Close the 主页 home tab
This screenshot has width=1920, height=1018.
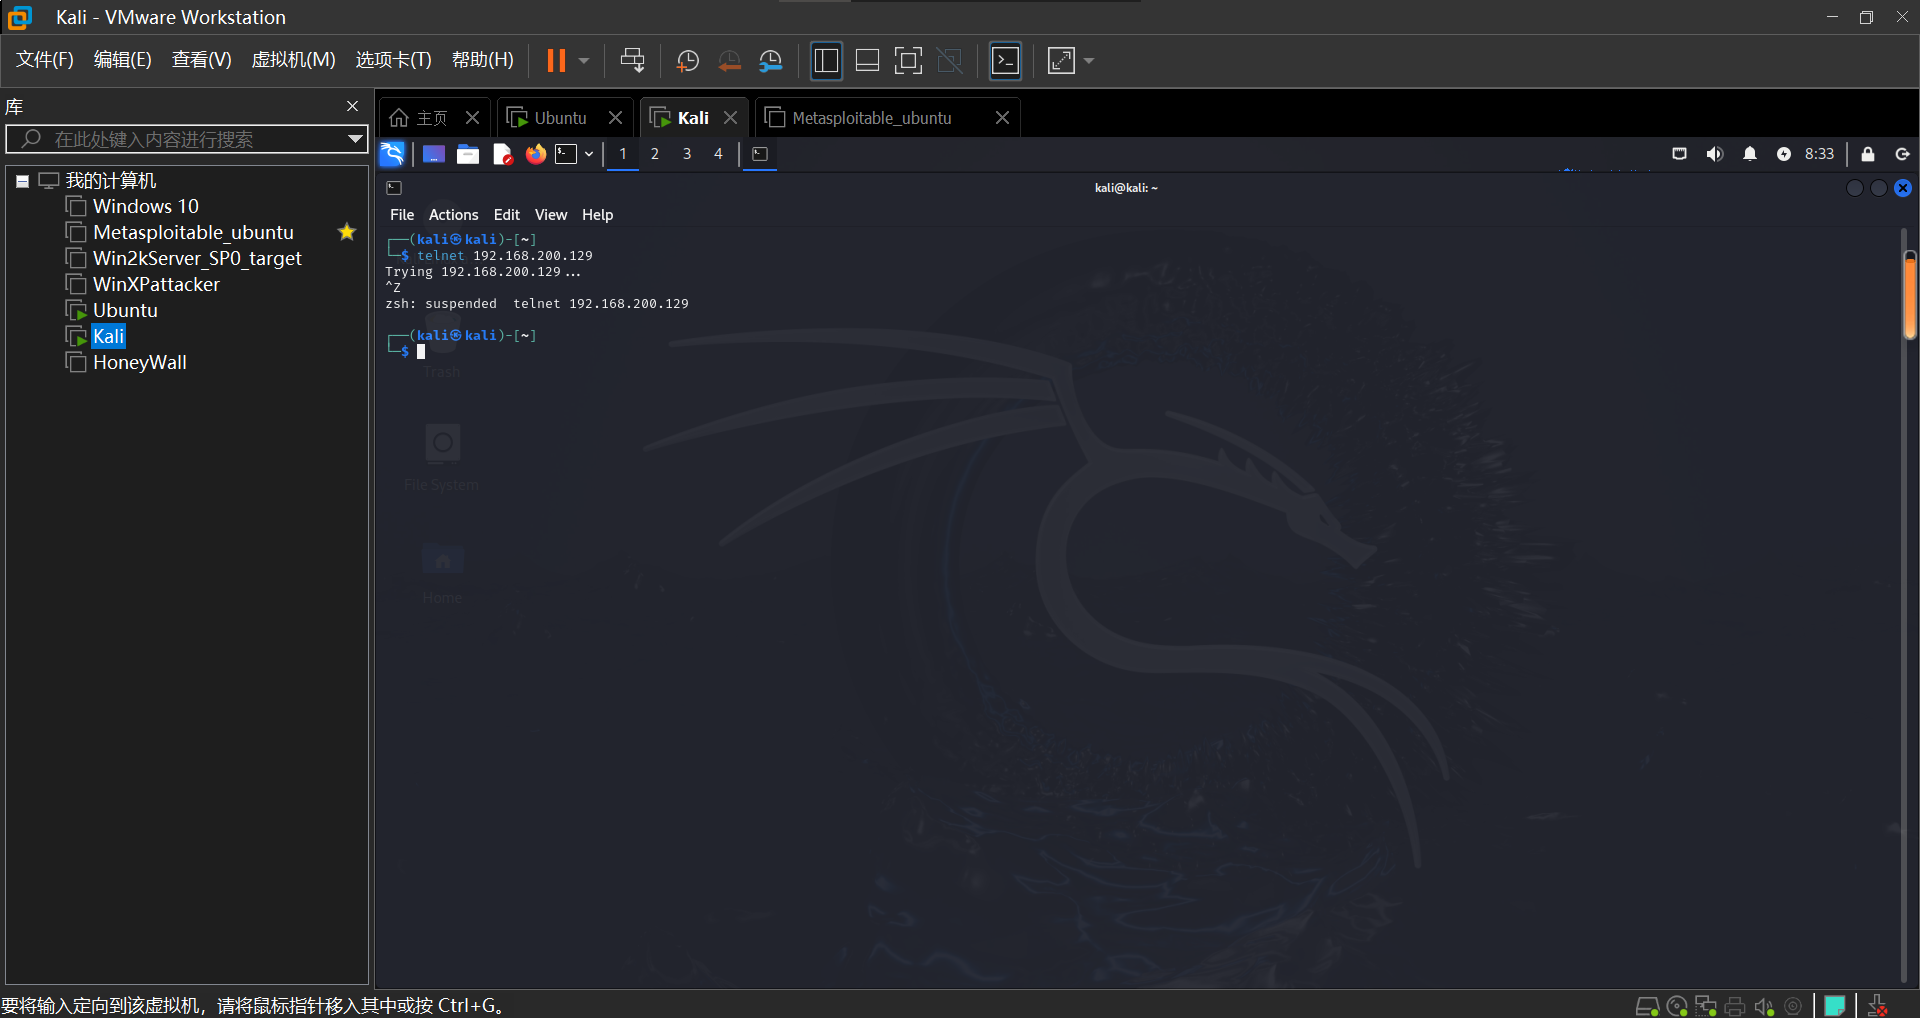473,118
